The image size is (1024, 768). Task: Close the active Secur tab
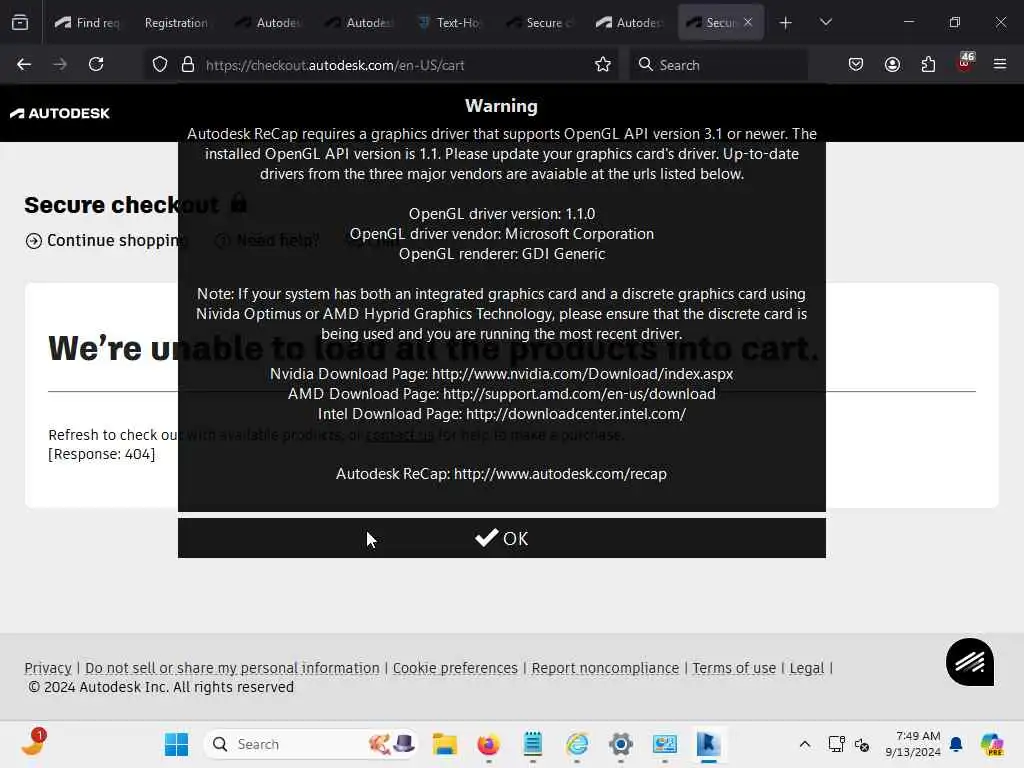click(x=748, y=22)
